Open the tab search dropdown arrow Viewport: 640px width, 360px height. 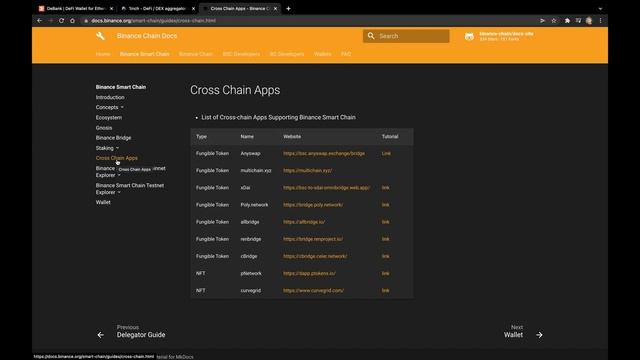coord(600,9)
